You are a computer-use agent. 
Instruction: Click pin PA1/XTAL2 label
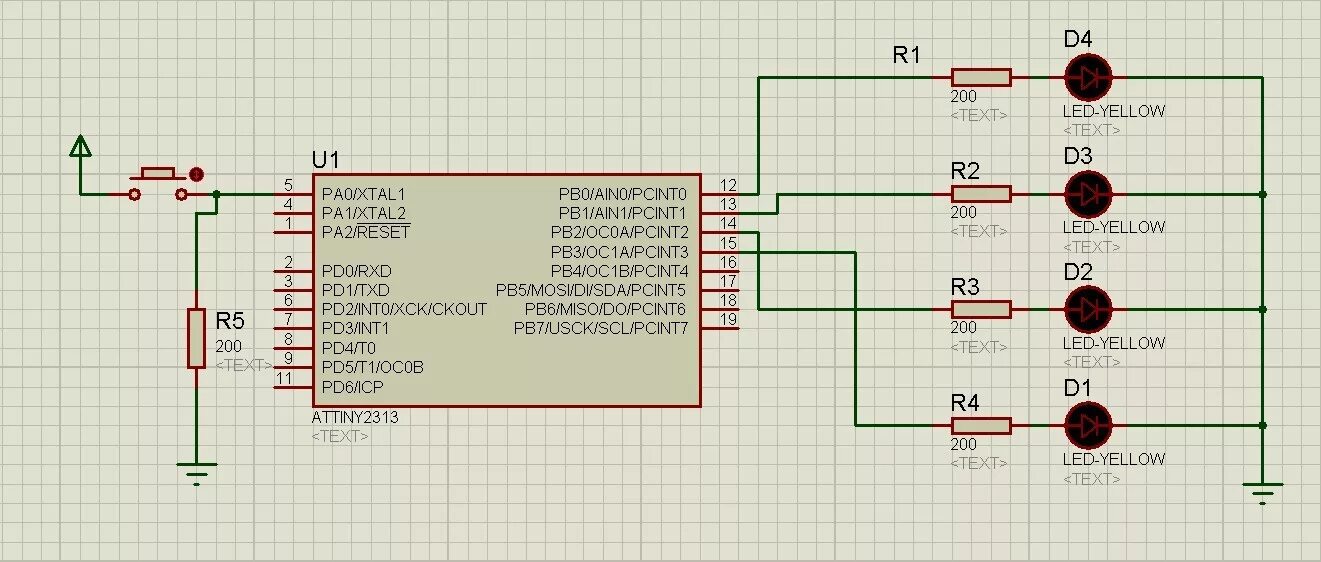click(x=364, y=213)
